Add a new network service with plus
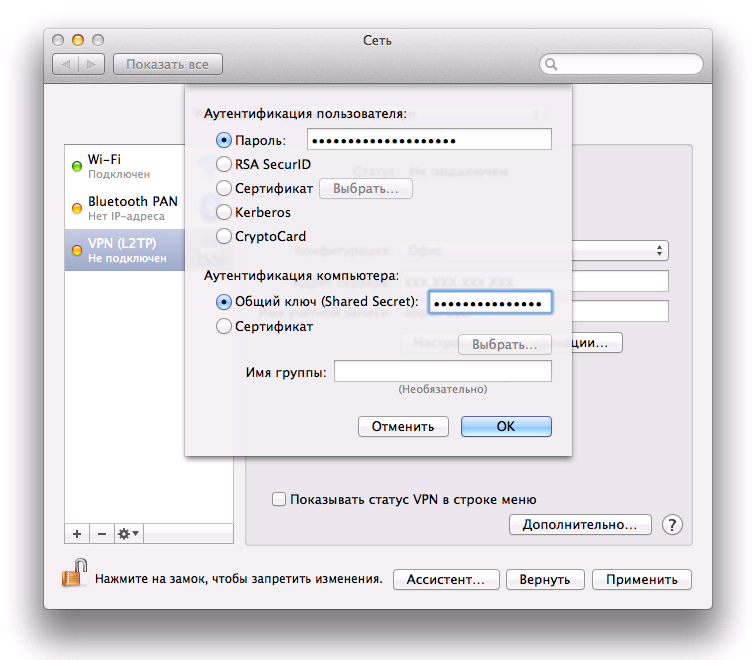The width and height of the screenshot is (753, 660). pos(77,534)
